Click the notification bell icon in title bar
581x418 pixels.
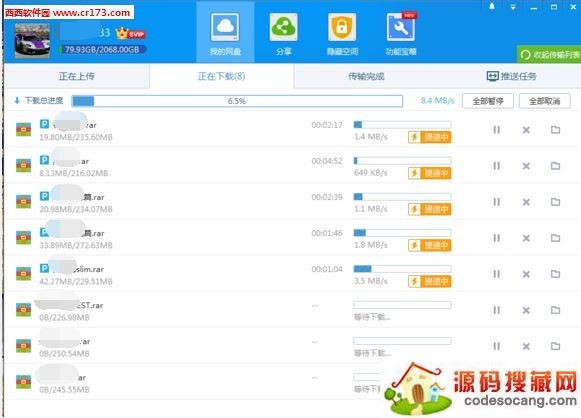[x=492, y=7]
